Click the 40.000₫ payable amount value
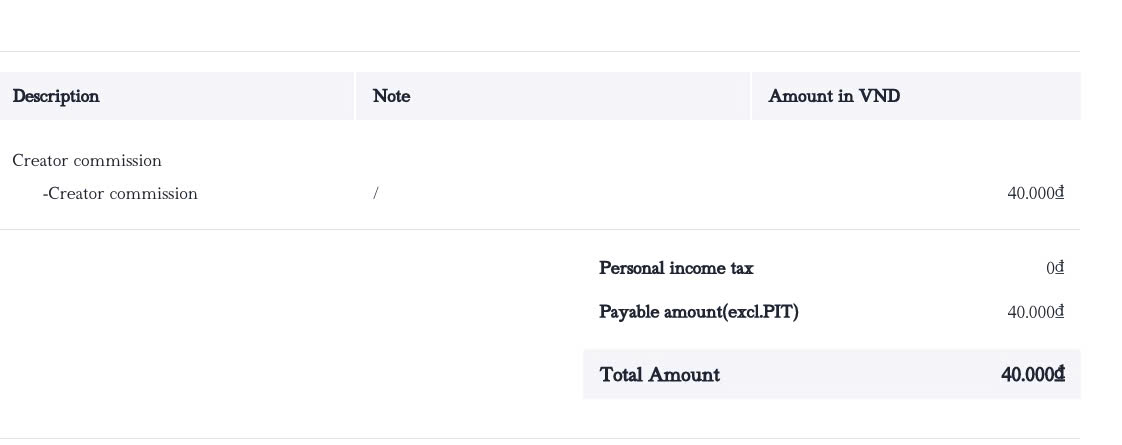 point(1035,312)
